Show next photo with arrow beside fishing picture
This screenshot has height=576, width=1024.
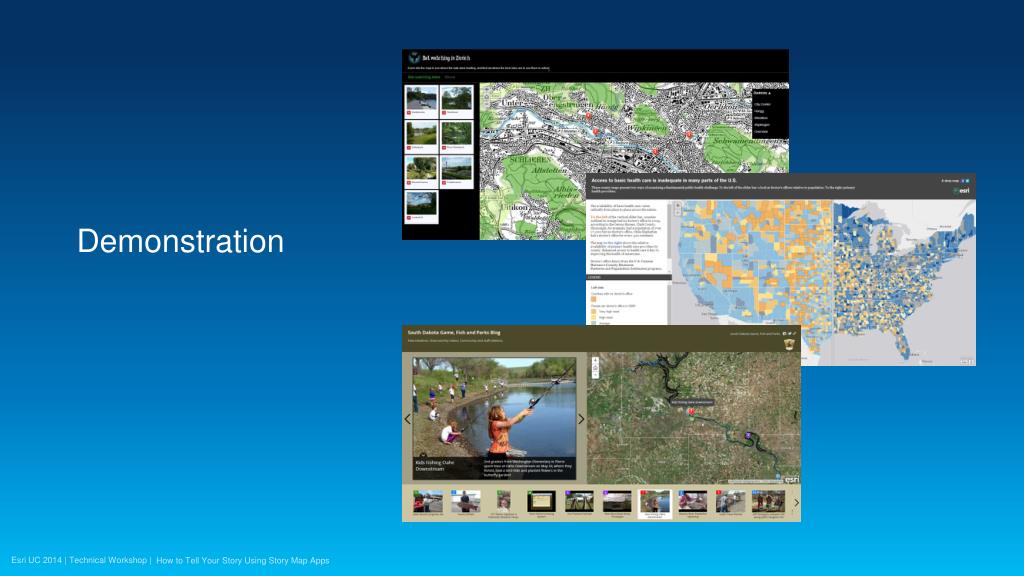pyautogui.click(x=581, y=419)
